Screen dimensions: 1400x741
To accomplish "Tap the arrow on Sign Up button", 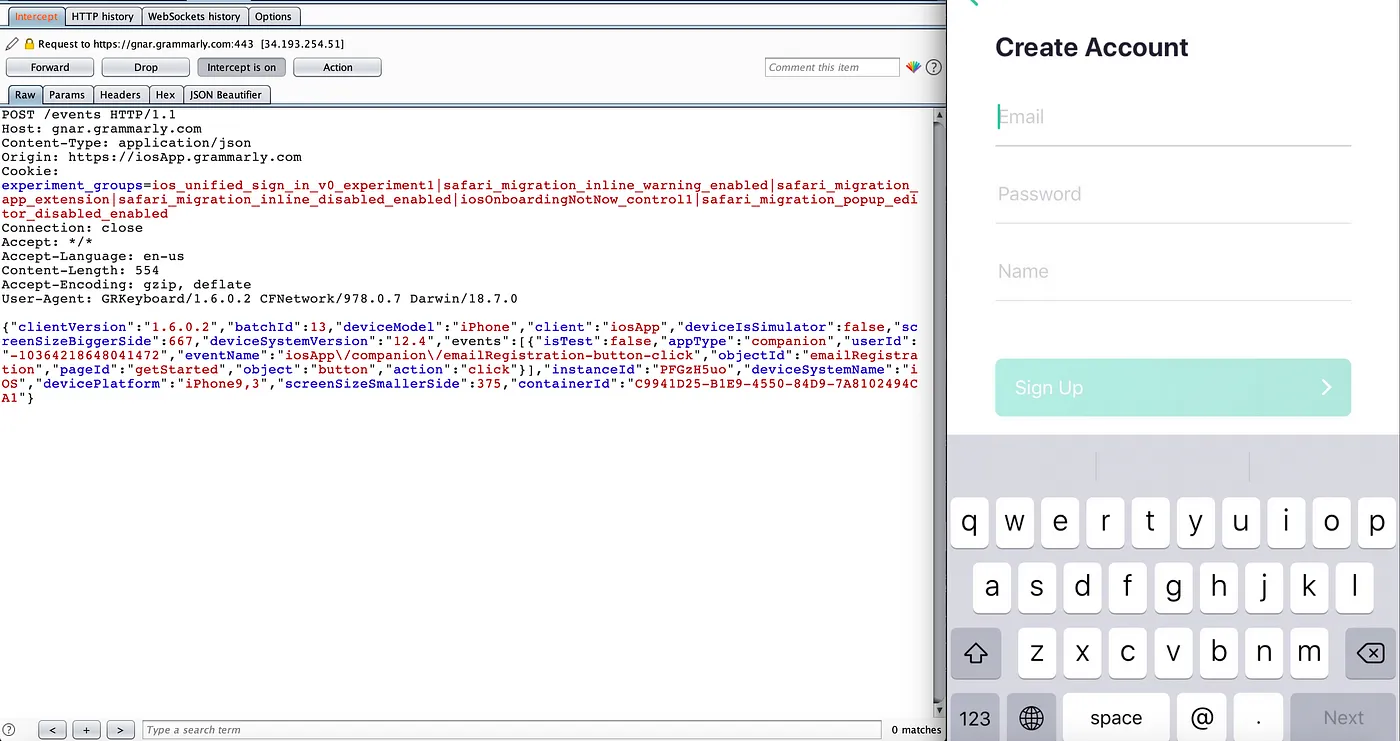I will [x=1326, y=387].
